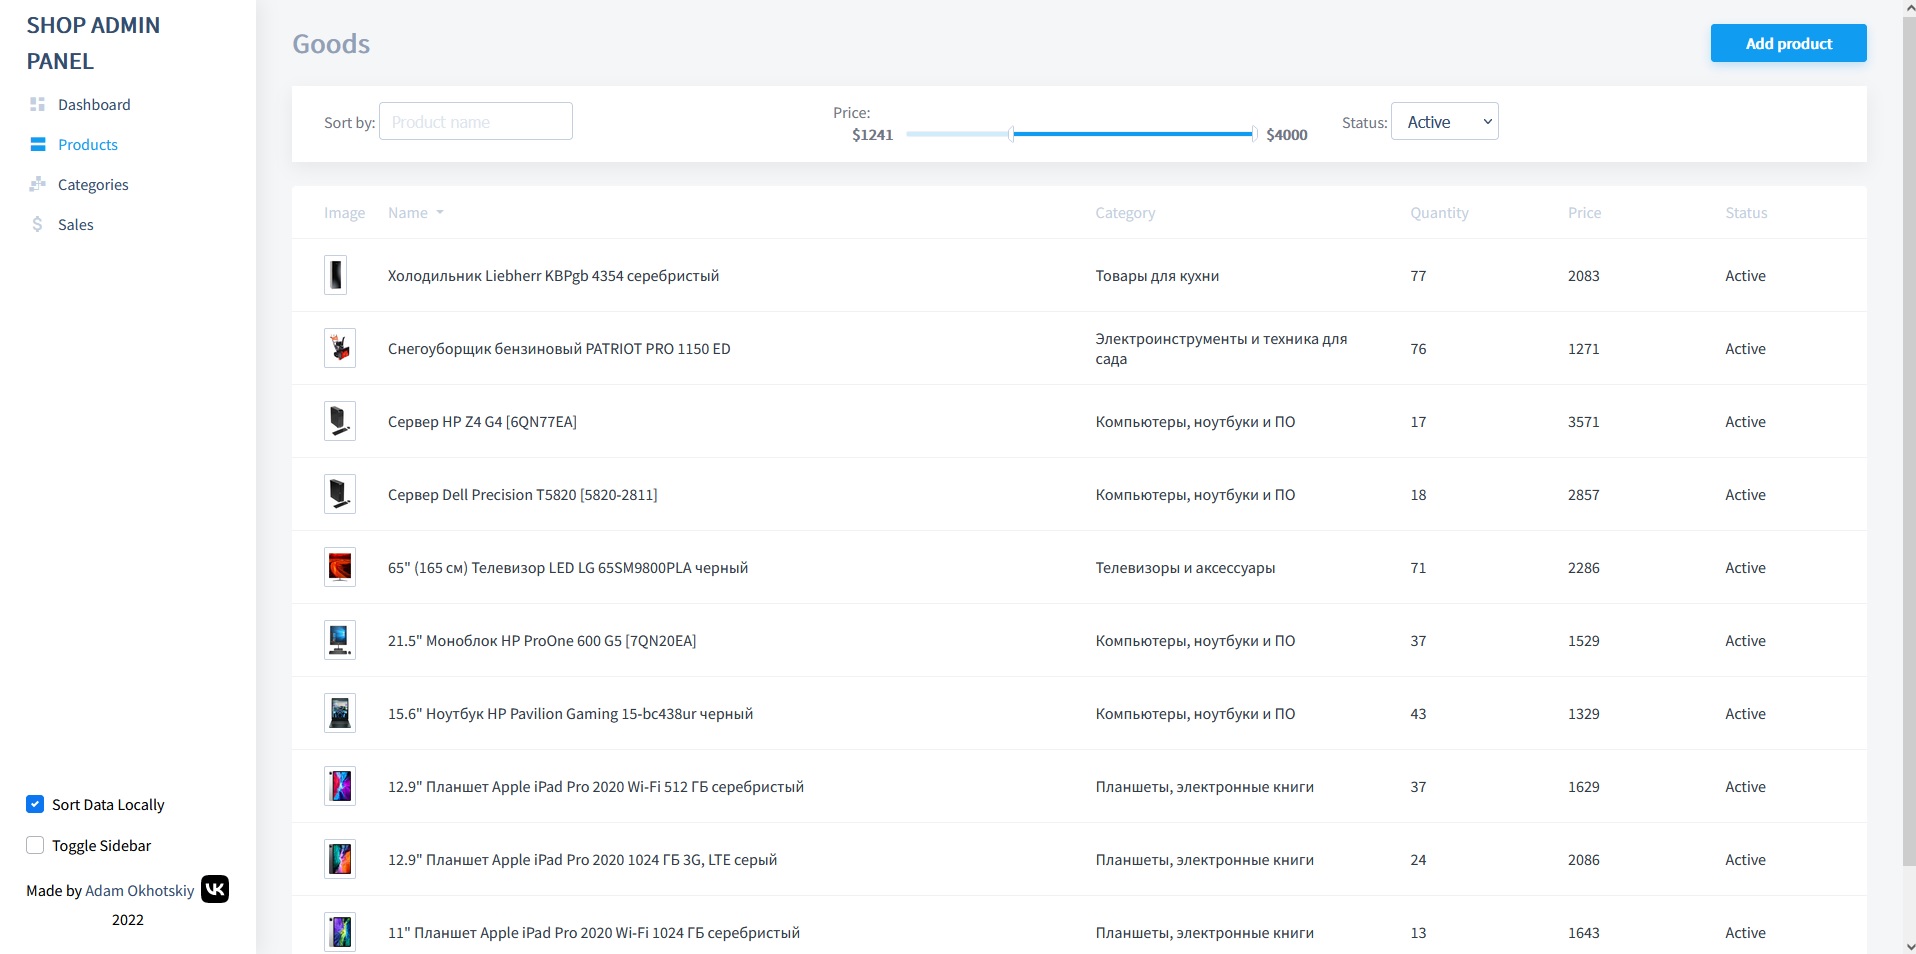Open the VK social icon link

(x=215, y=889)
